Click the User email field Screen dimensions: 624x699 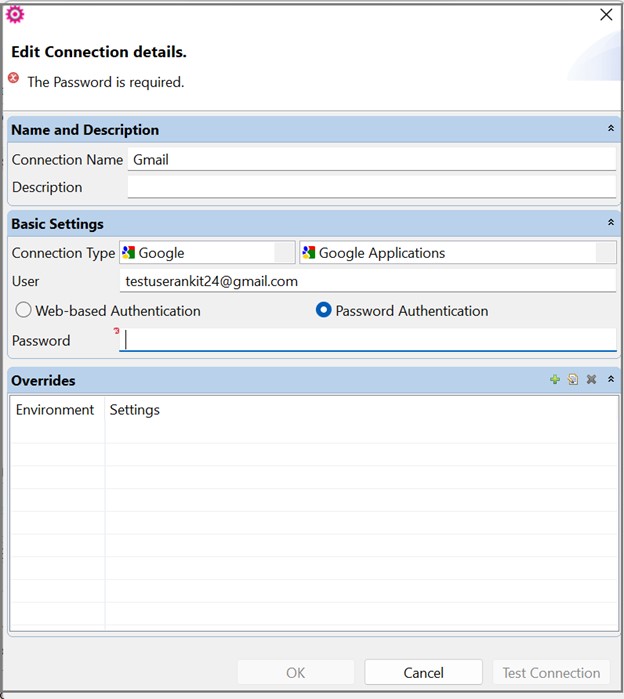click(368, 281)
